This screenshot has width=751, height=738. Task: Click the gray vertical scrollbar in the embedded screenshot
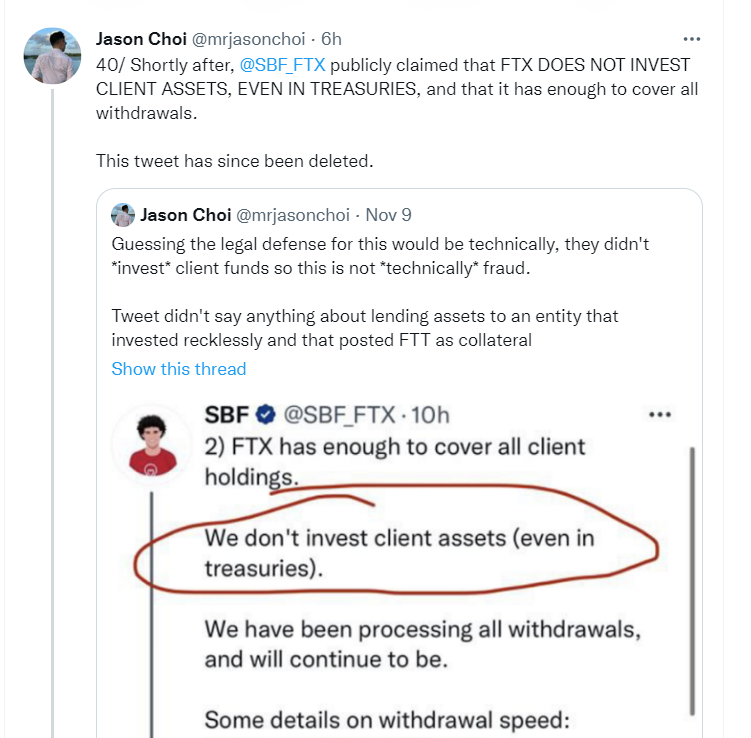691,580
